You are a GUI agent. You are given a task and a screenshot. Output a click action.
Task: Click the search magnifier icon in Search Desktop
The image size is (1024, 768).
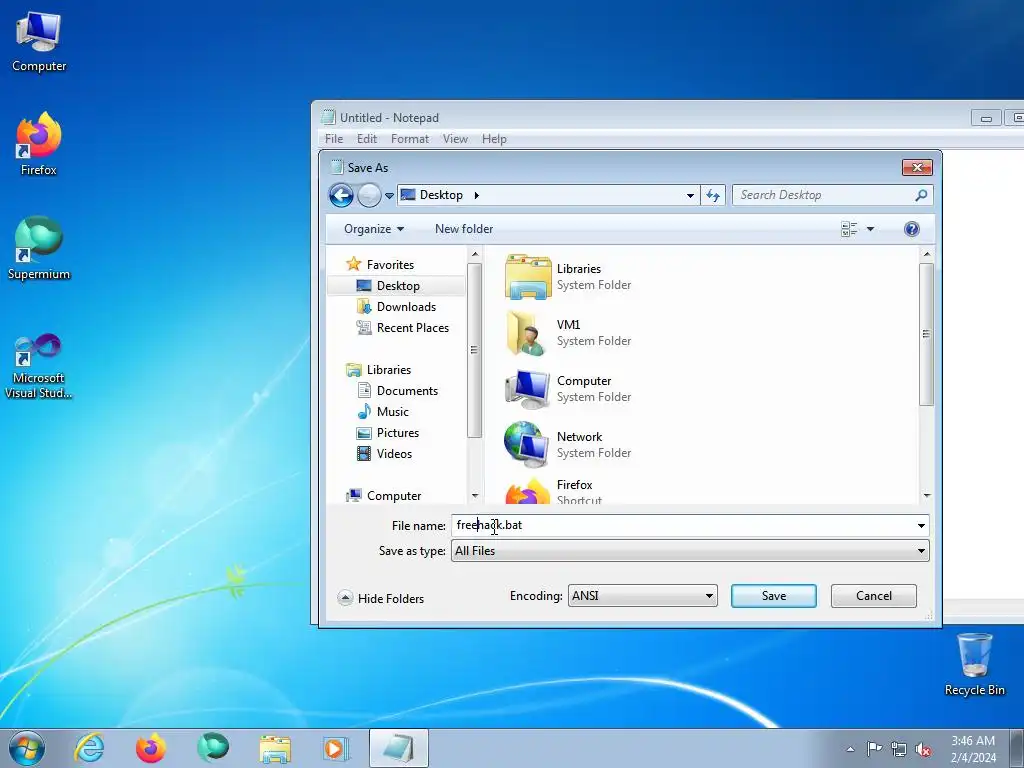pyautogui.click(x=921, y=195)
